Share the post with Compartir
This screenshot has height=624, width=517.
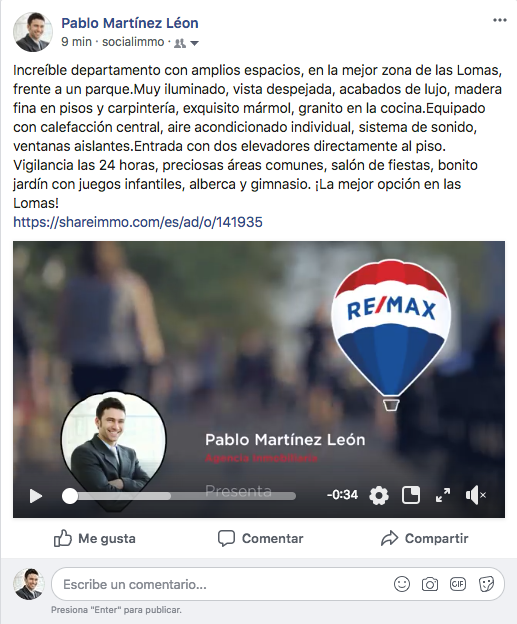(424, 538)
